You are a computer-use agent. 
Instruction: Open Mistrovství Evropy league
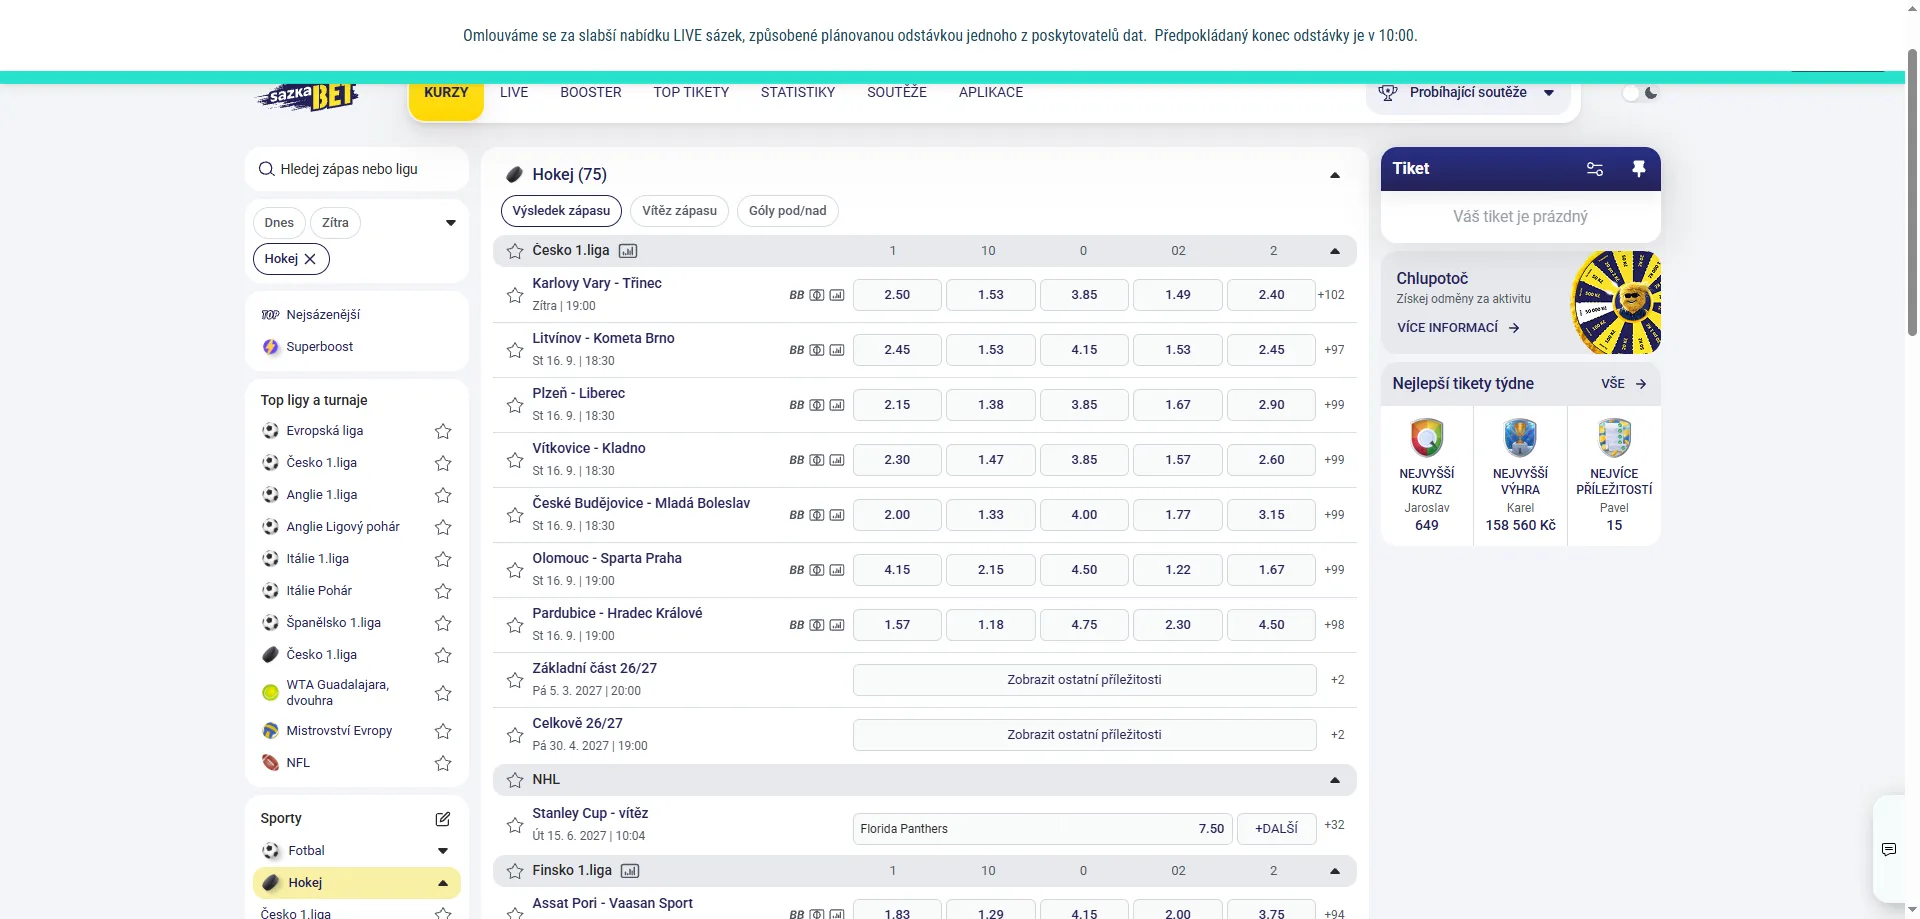(x=339, y=731)
